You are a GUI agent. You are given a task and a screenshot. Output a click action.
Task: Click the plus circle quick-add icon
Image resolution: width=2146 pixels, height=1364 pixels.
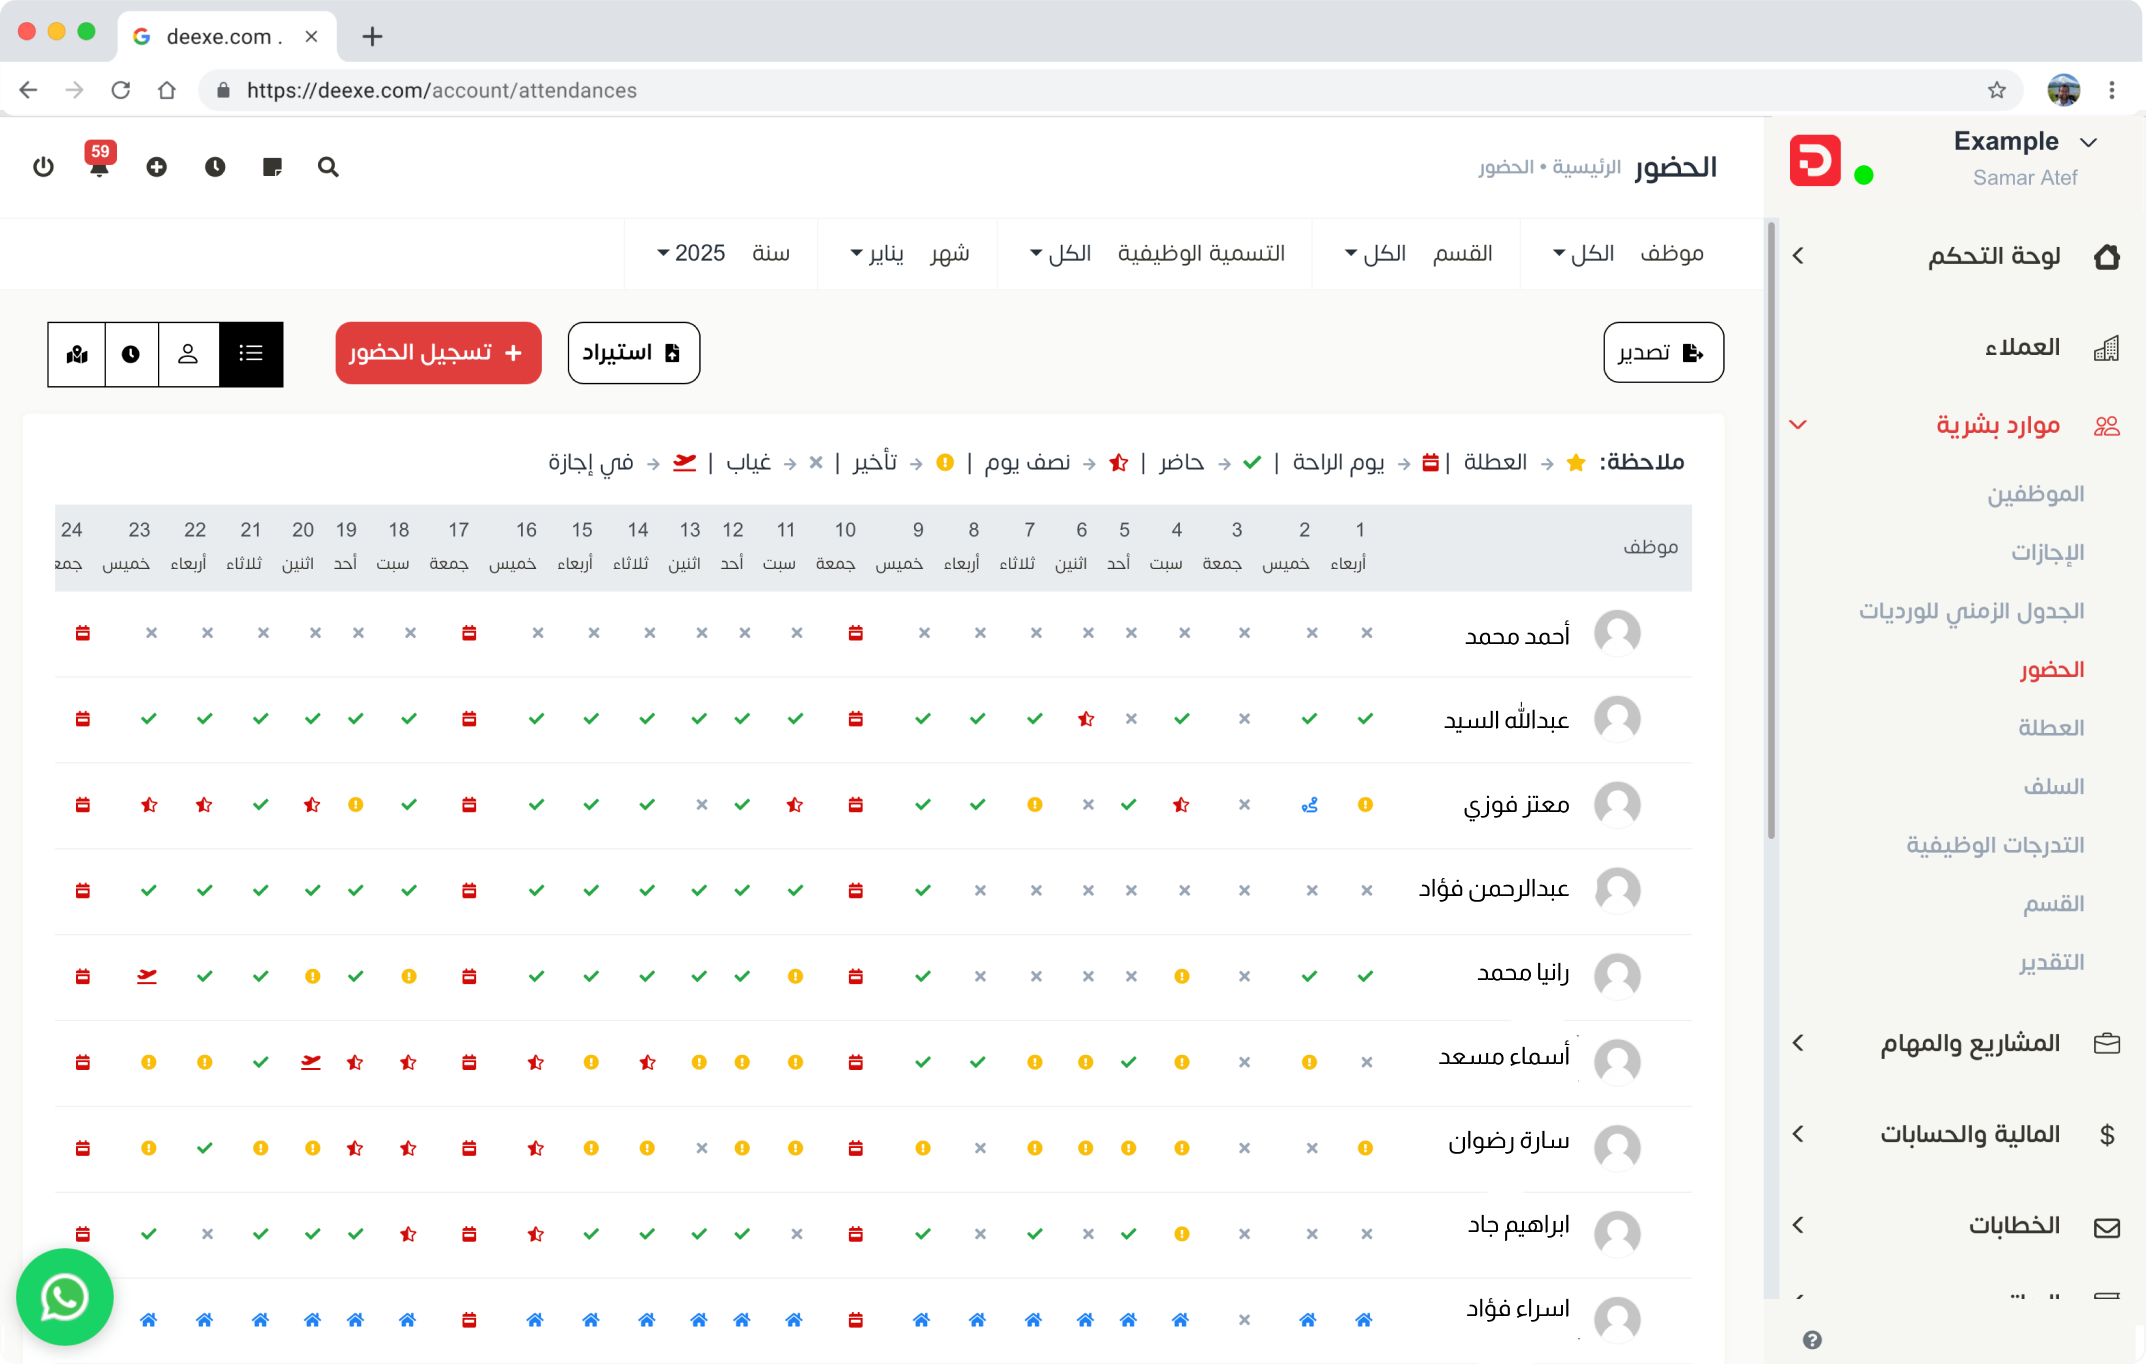pyautogui.click(x=156, y=167)
